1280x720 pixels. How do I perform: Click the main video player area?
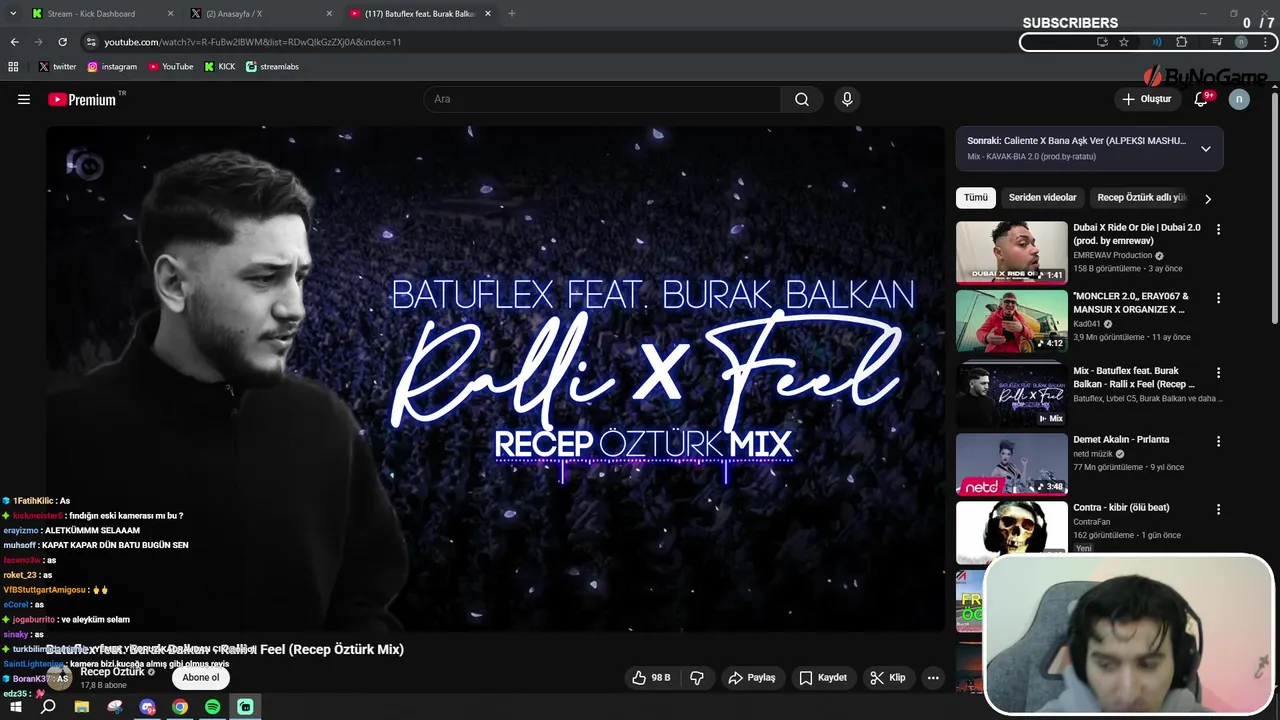click(x=496, y=378)
